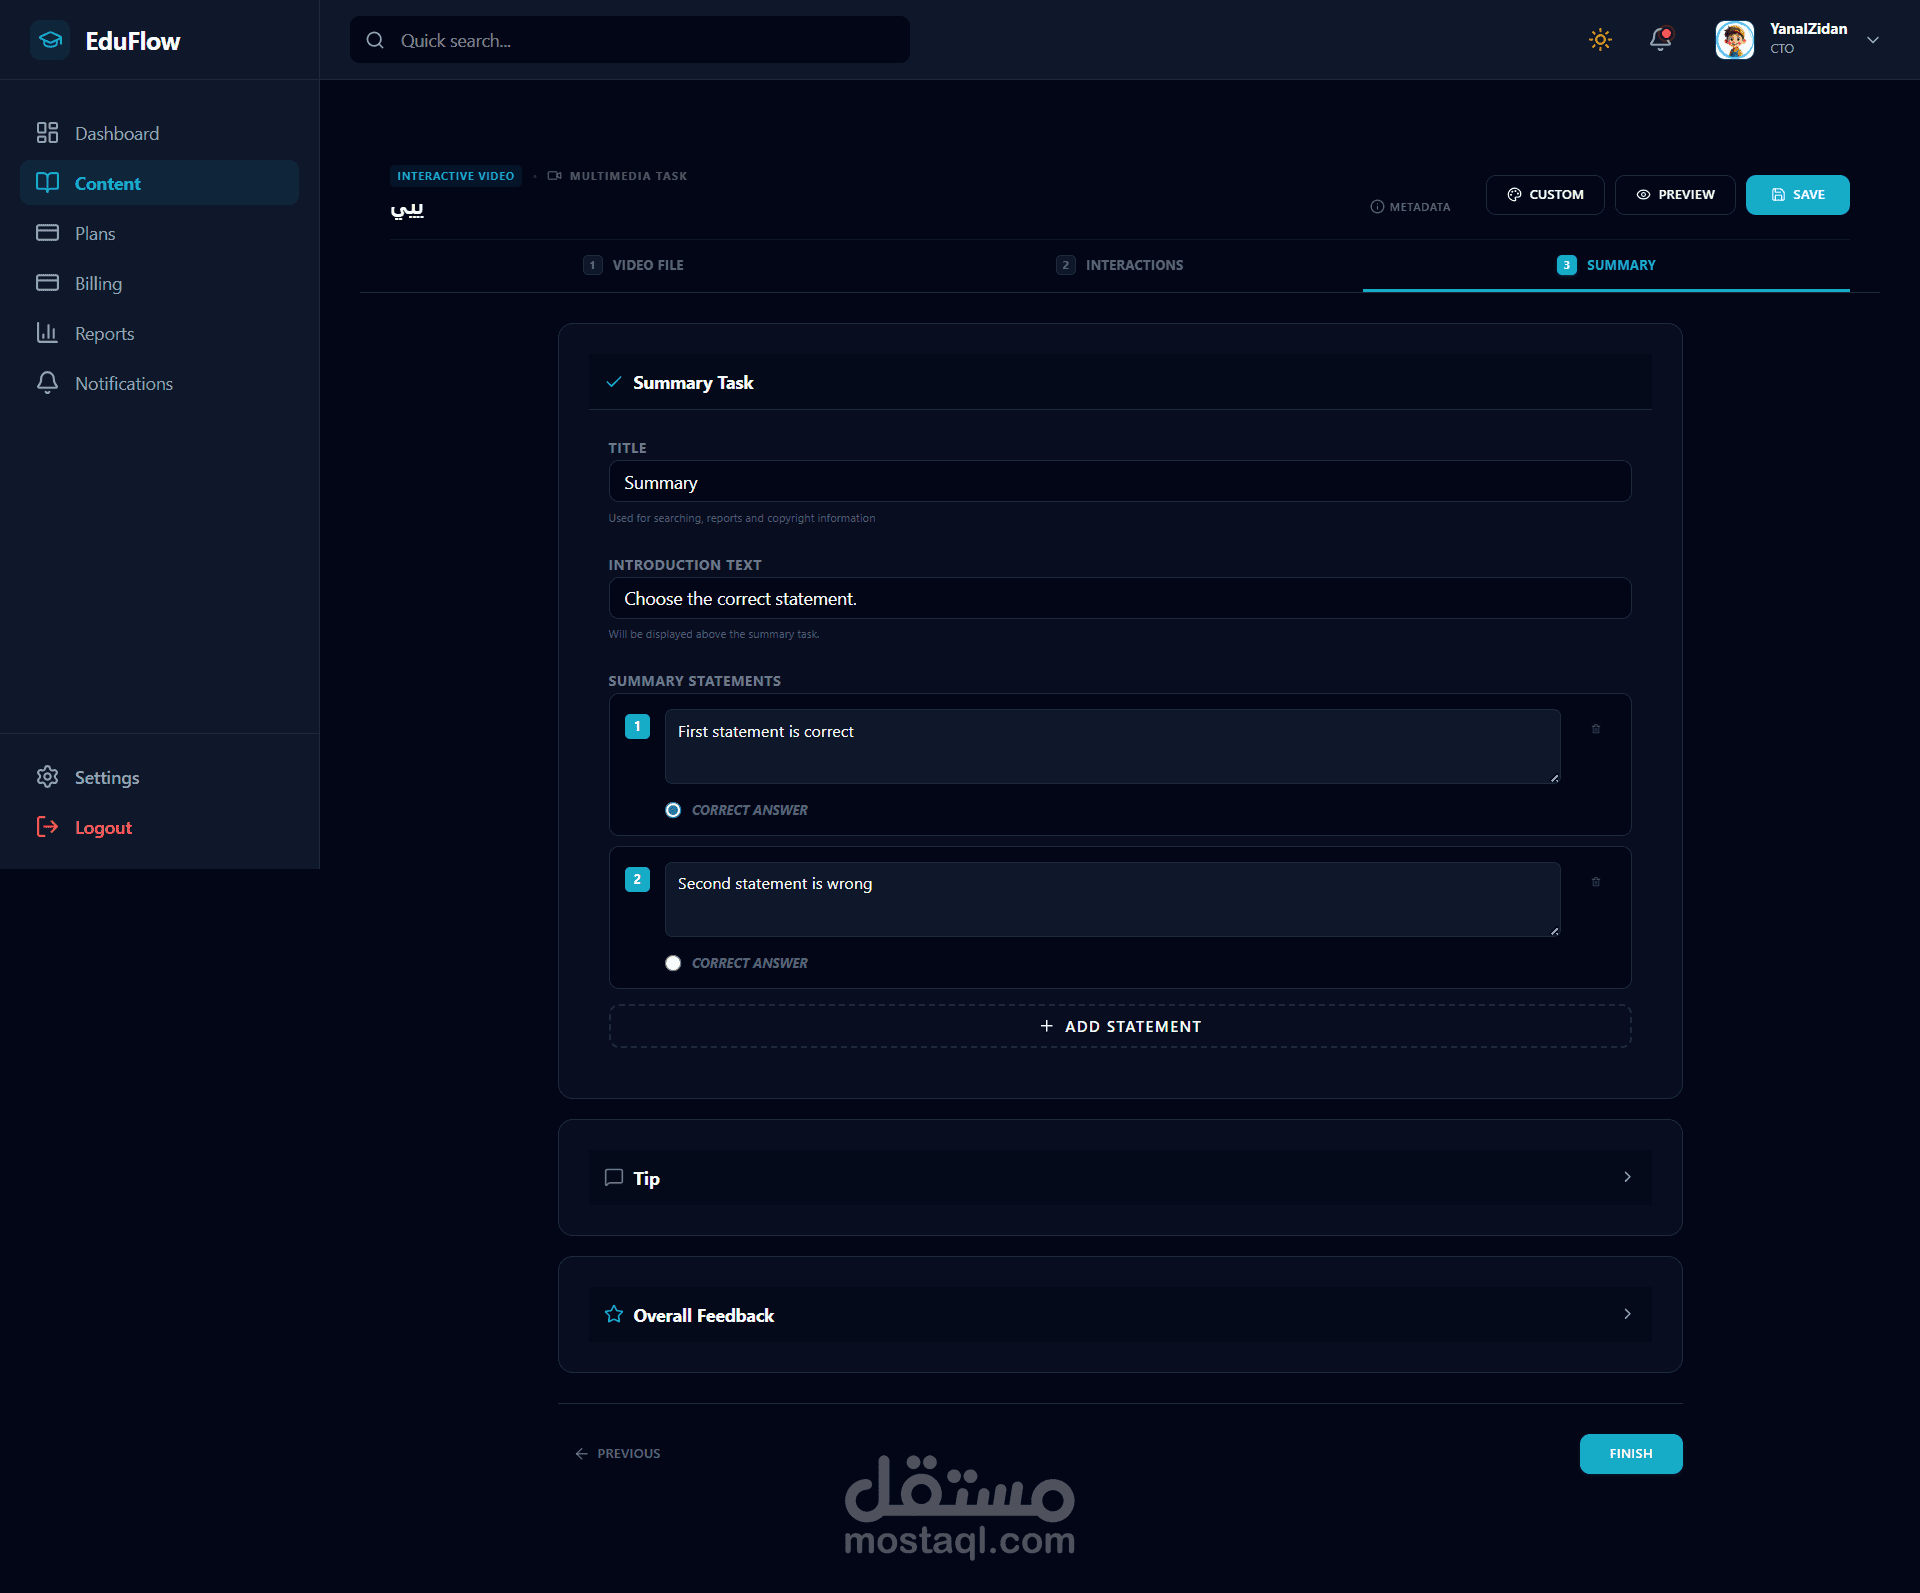Delete the first summary statement

1596,729
